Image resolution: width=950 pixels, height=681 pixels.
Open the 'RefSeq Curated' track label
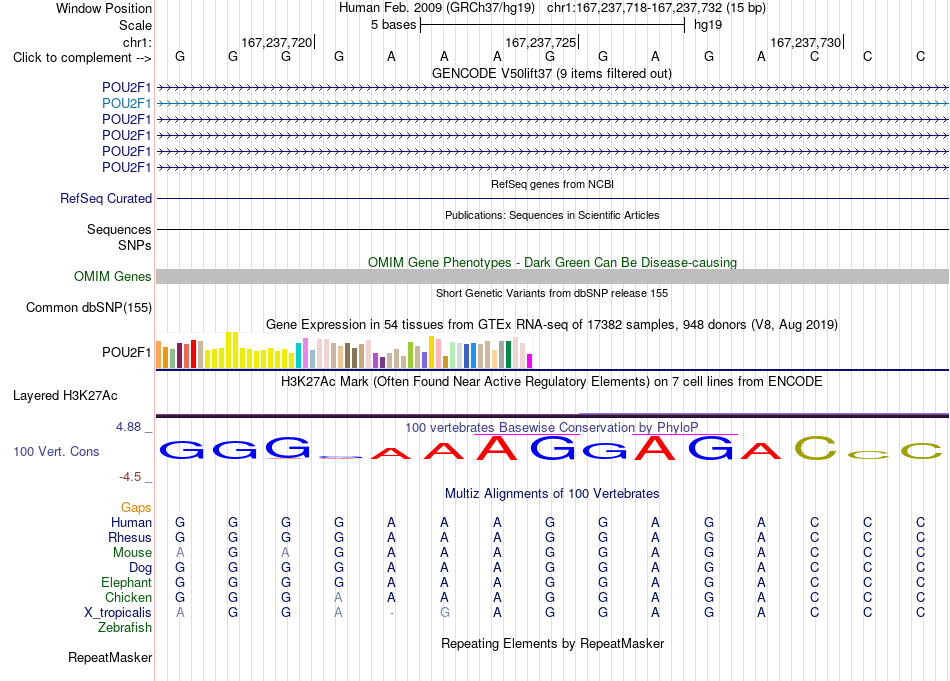tap(105, 198)
